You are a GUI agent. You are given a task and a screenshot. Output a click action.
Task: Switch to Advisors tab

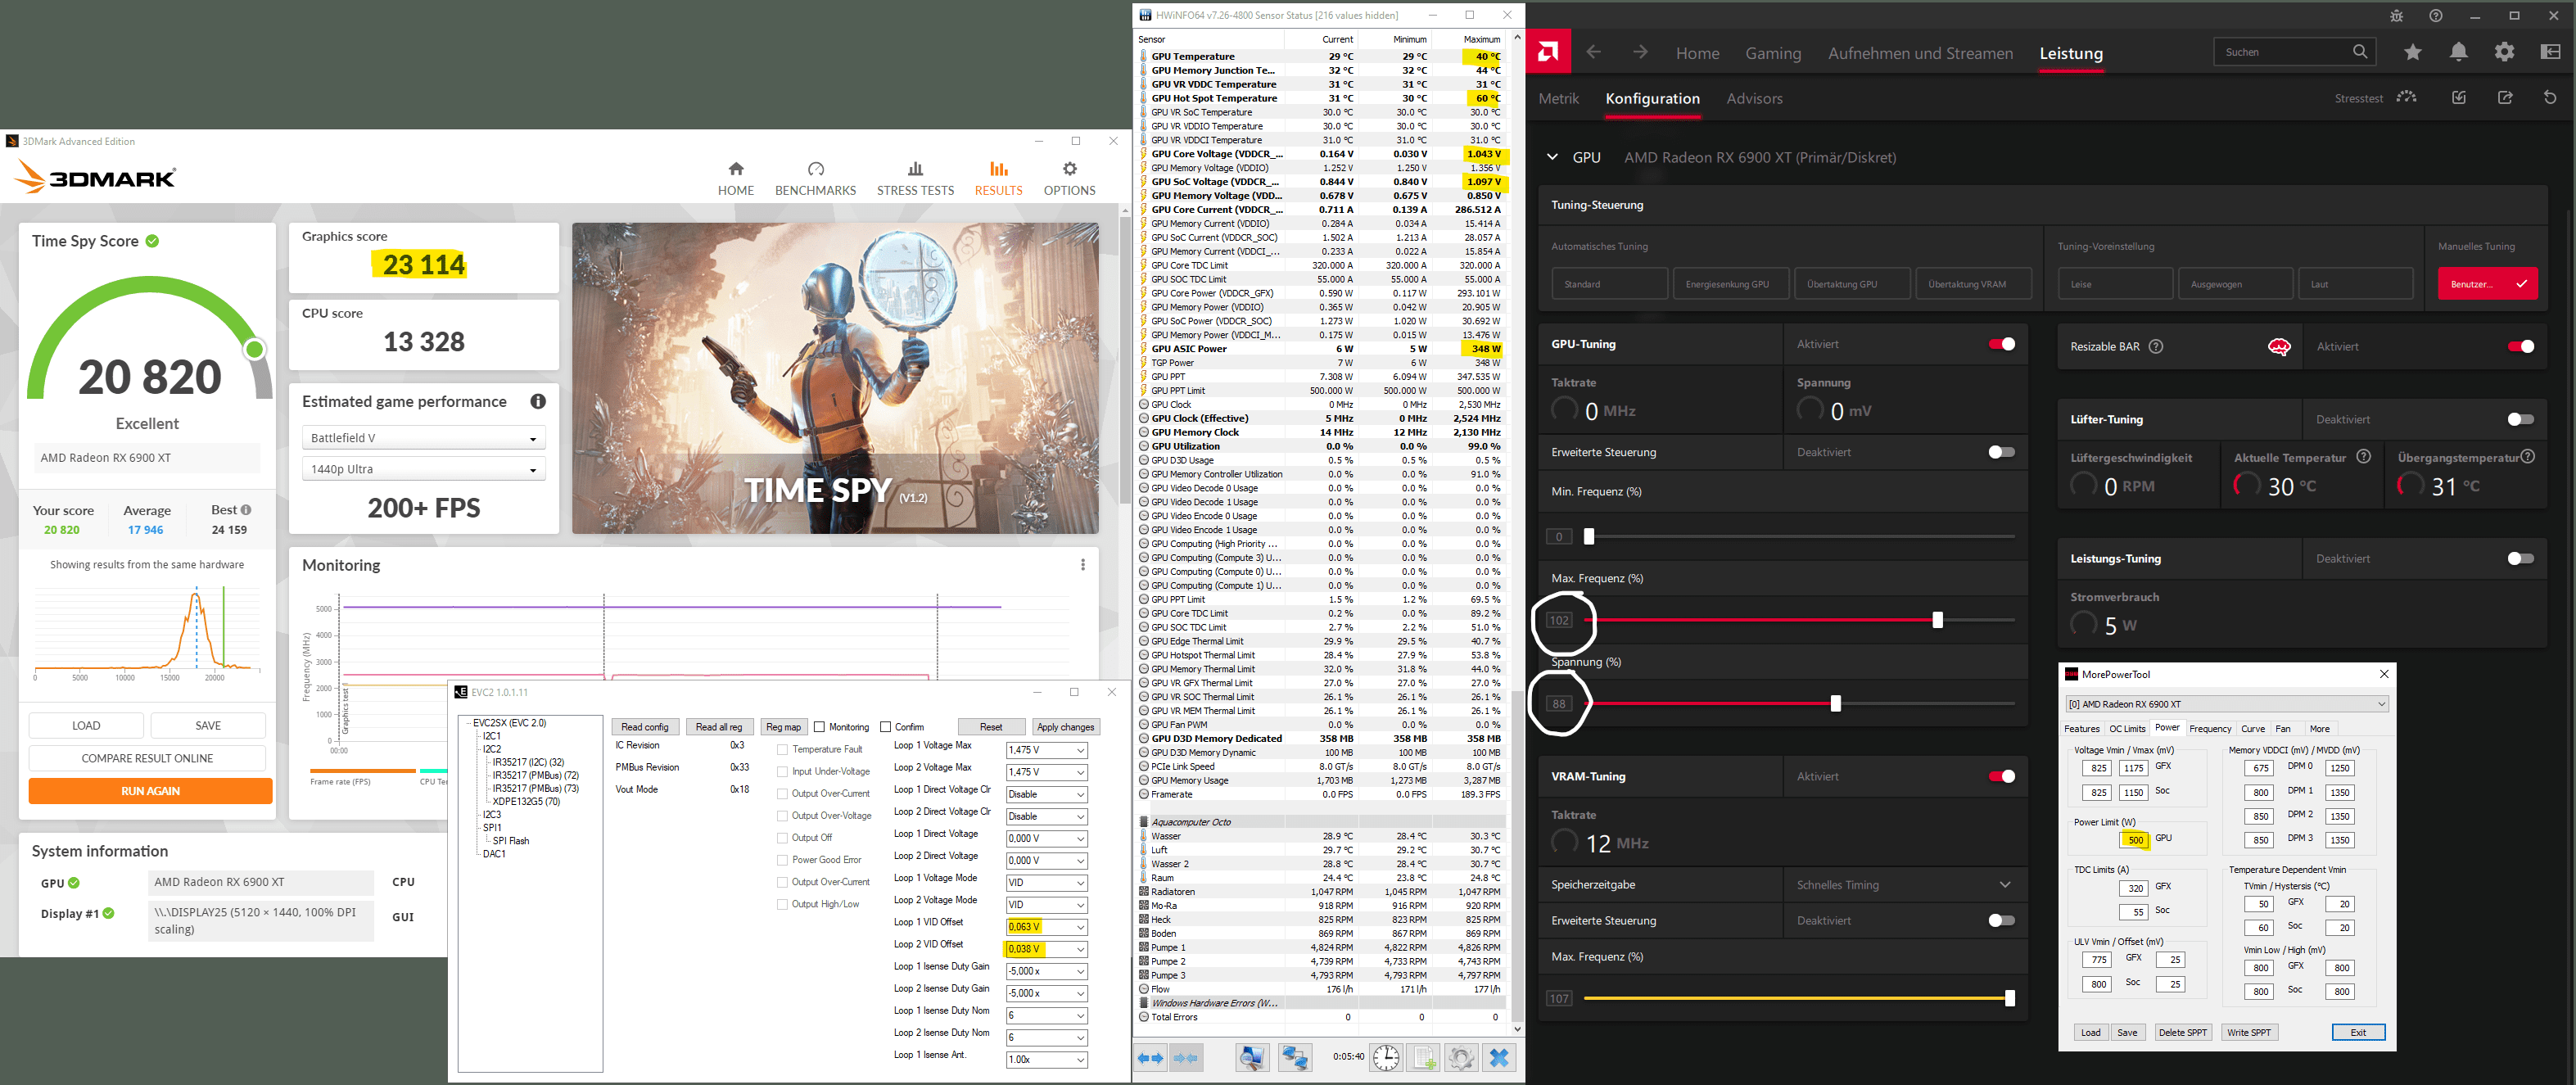pyautogui.click(x=1754, y=98)
